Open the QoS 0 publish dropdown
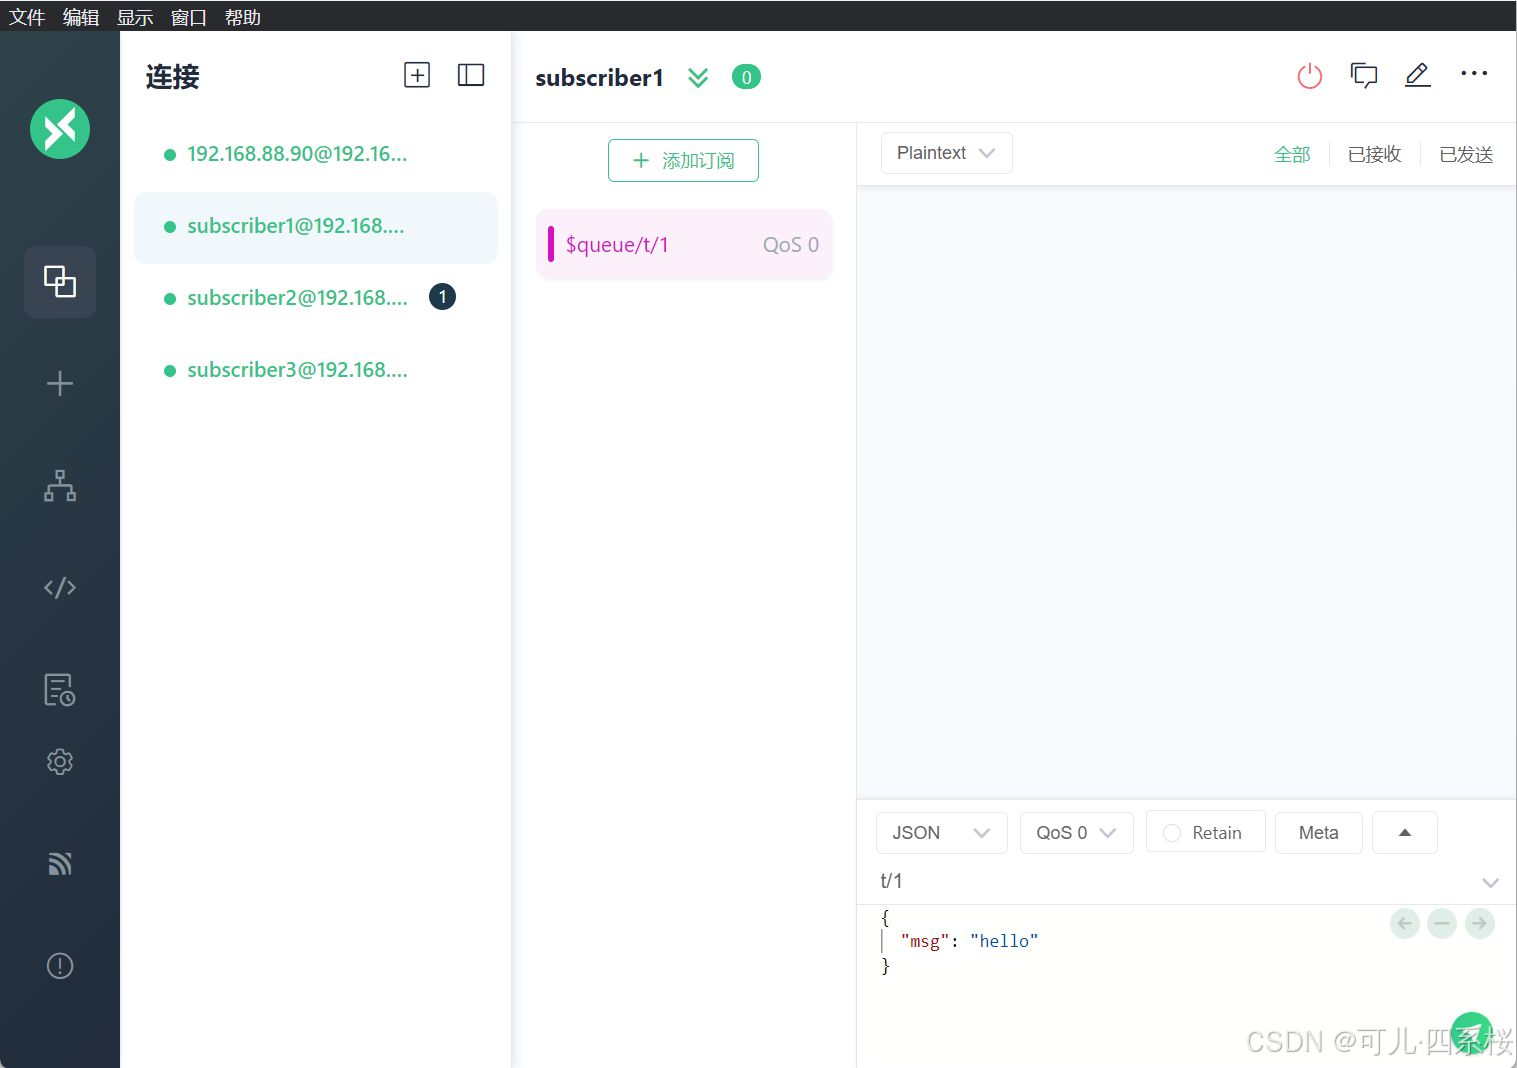This screenshot has width=1517, height=1068. 1076,833
